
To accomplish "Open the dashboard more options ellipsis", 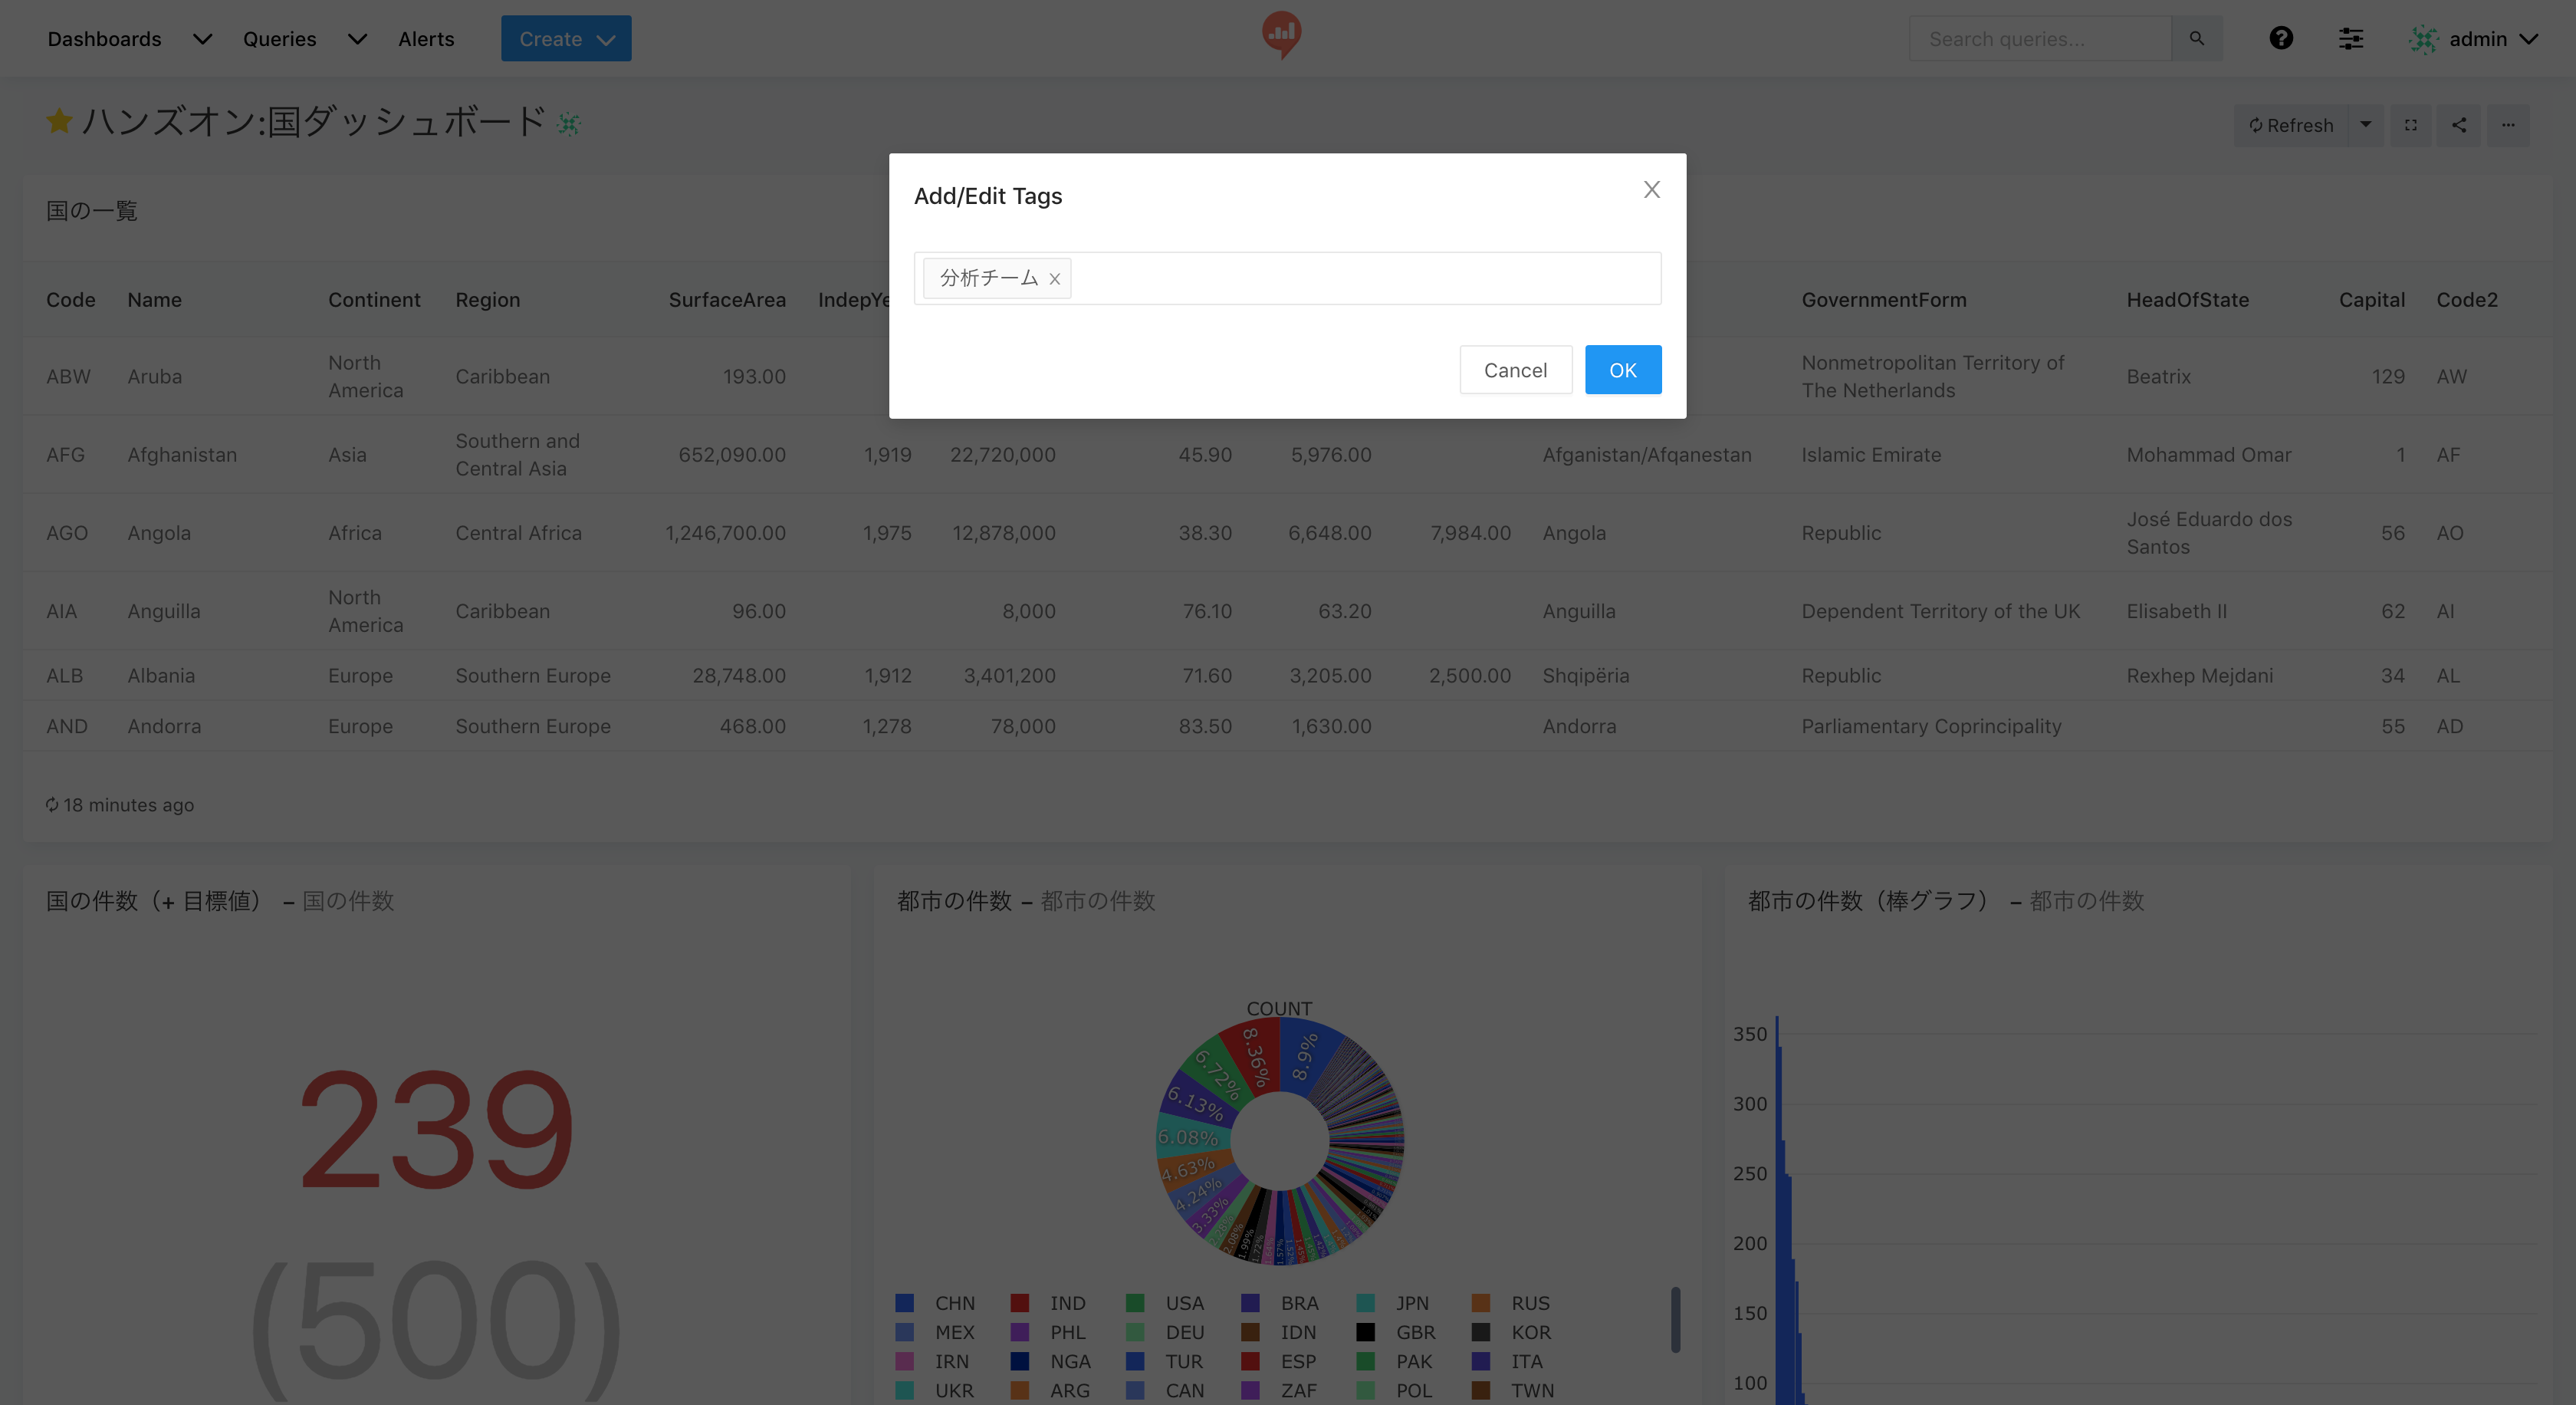I will point(2507,125).
